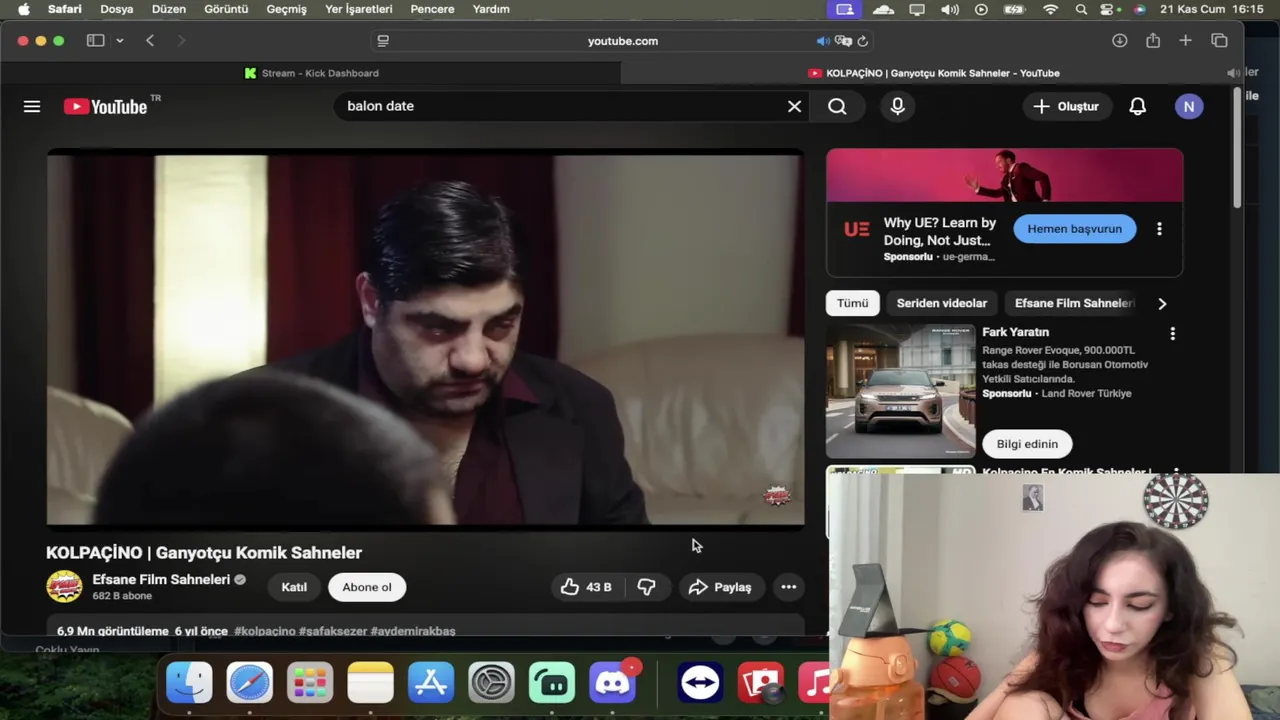This screenshot has width=1280, height=720.
Task: Click the Paylaş share button
Action: (720, 587)
